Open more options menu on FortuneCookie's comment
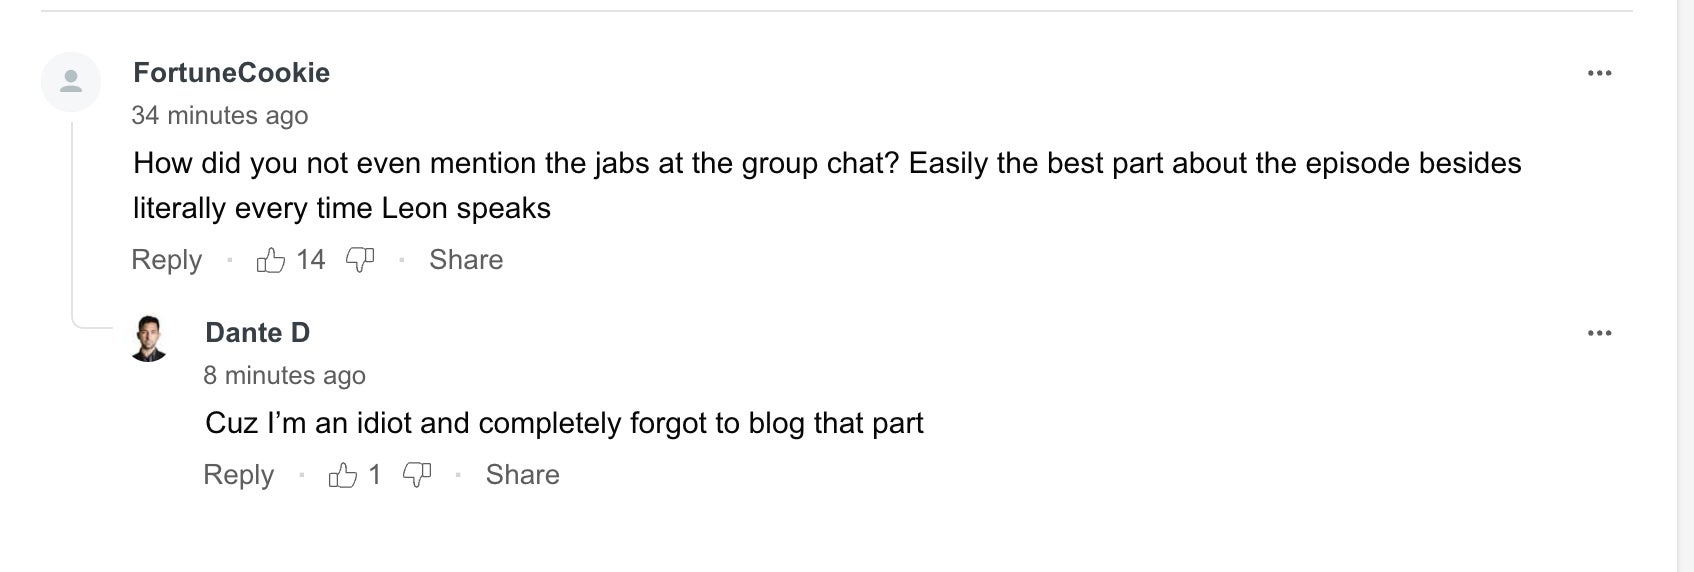 pyautogui.click(x=1599, y=73)
